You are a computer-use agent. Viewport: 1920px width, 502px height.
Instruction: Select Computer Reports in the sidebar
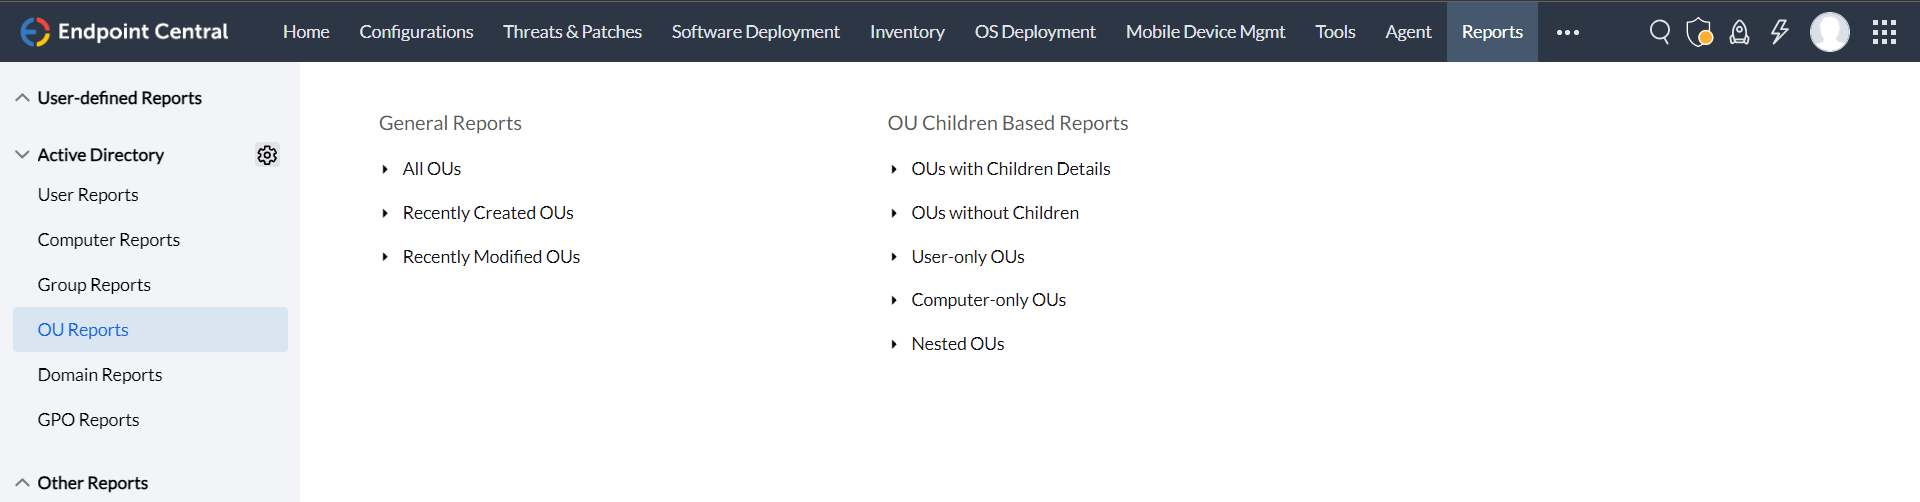click(x=109, y=240)
